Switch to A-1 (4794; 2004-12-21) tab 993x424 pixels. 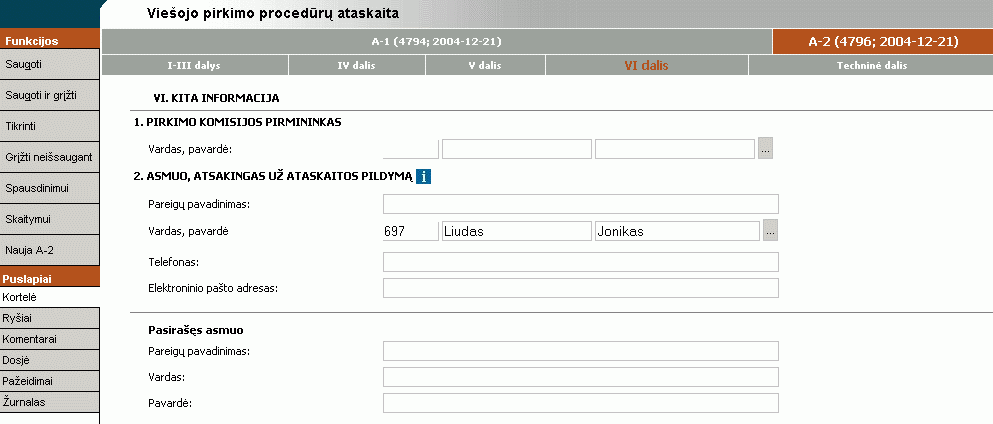(x=436, y=42)
